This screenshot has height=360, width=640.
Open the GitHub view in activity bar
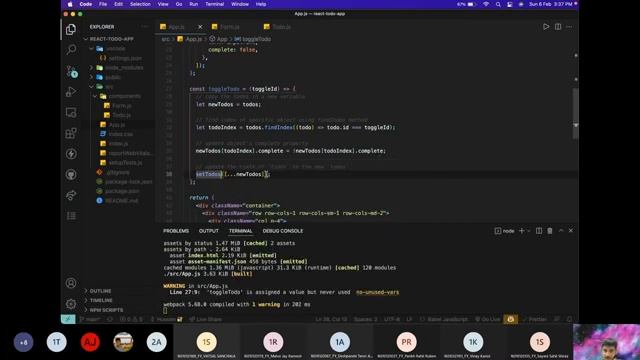(71, 175)
